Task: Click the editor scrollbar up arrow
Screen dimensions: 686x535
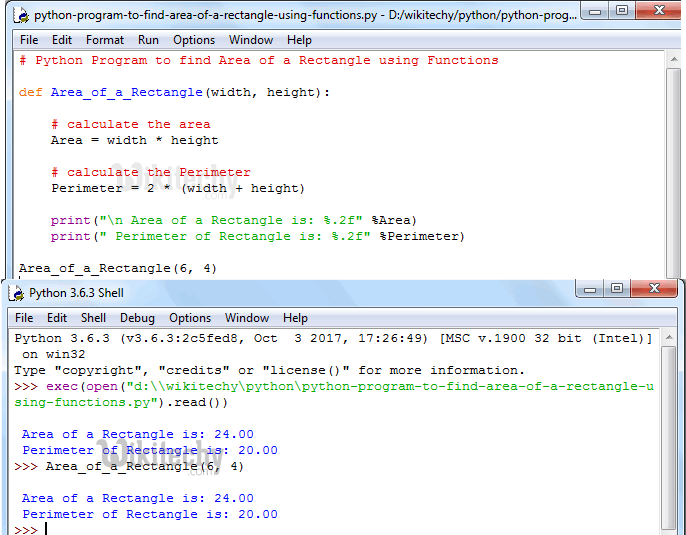Action: (675, 59)
